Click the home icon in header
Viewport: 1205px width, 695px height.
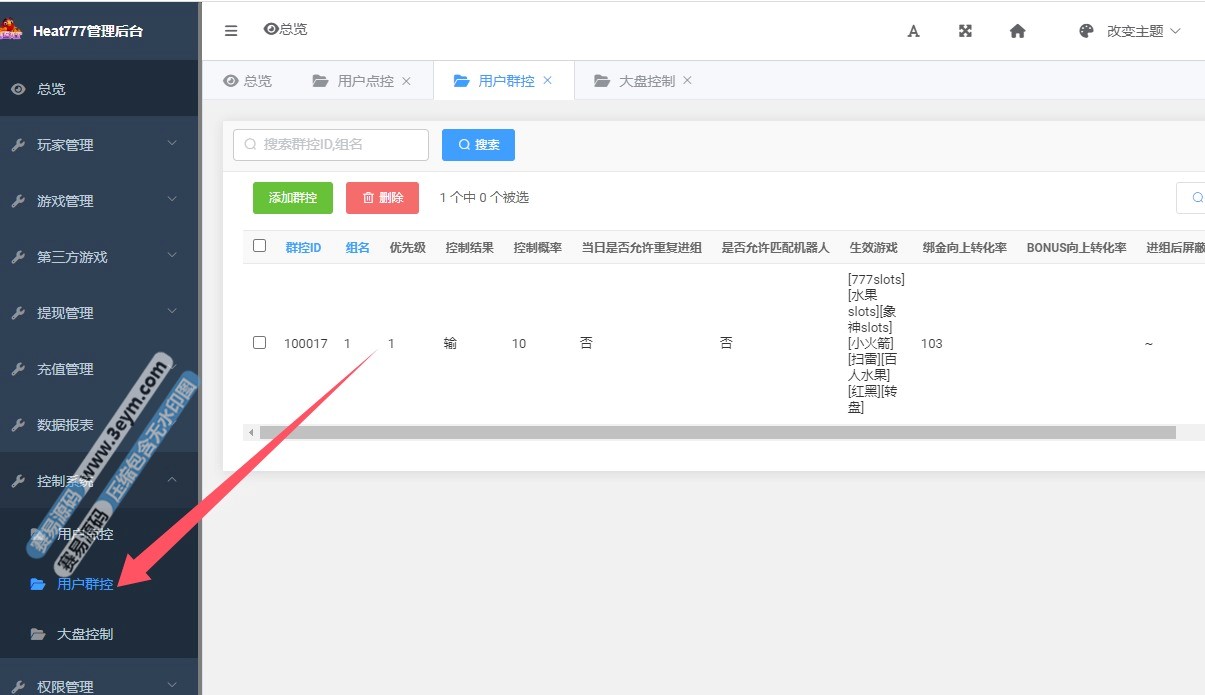1017,31
